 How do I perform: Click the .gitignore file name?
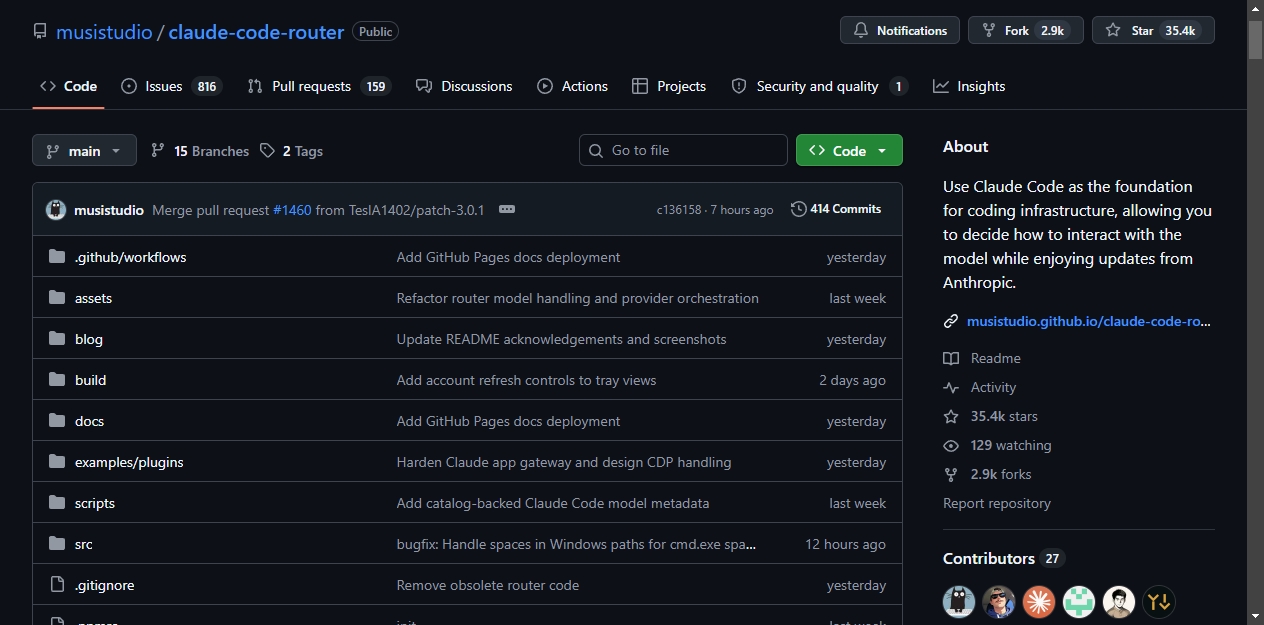point(105,585)
